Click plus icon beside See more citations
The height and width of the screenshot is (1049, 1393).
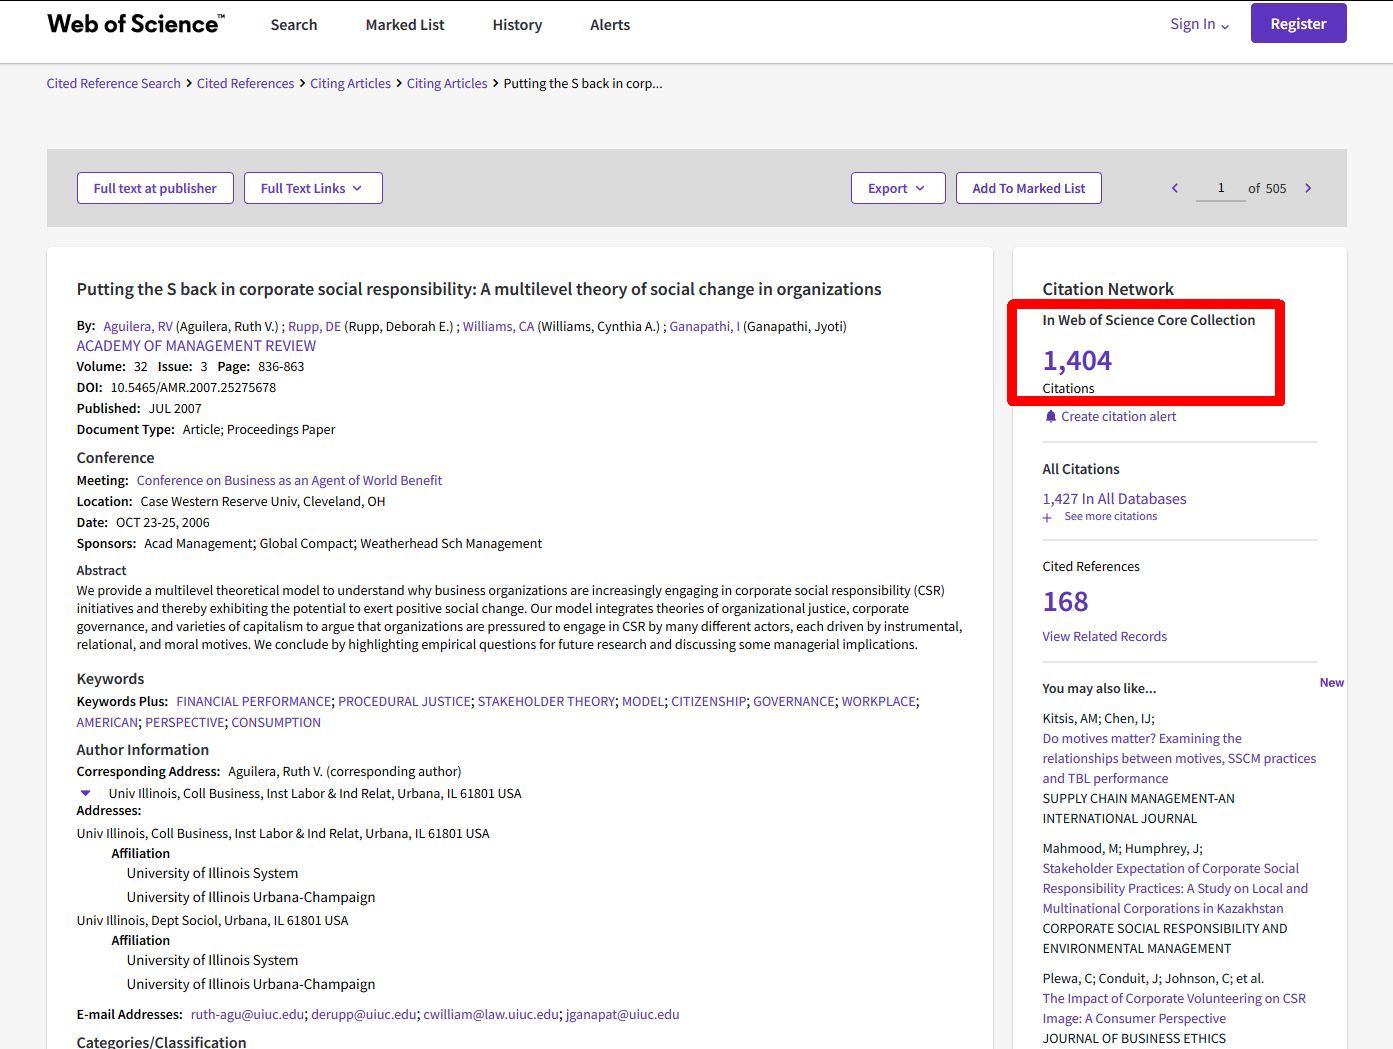[x=1047, y=518]
